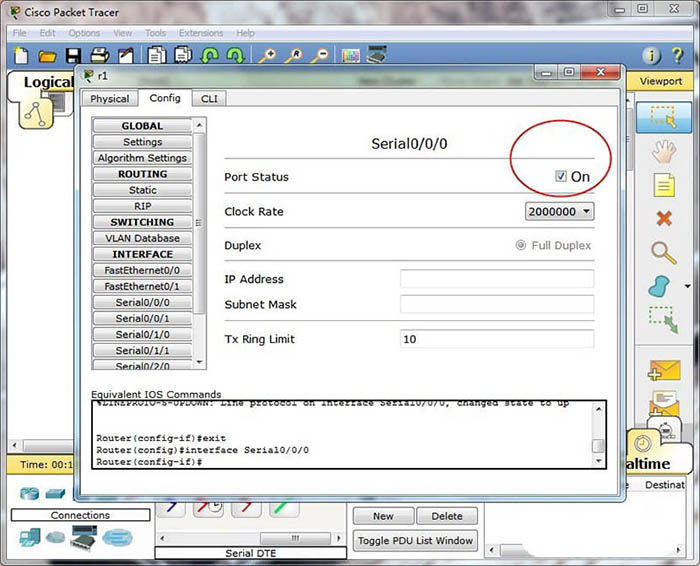Open the Activity Wizard icon
Image resolution: width=700 pixels, height=566 pixels.
pos(126,56)
